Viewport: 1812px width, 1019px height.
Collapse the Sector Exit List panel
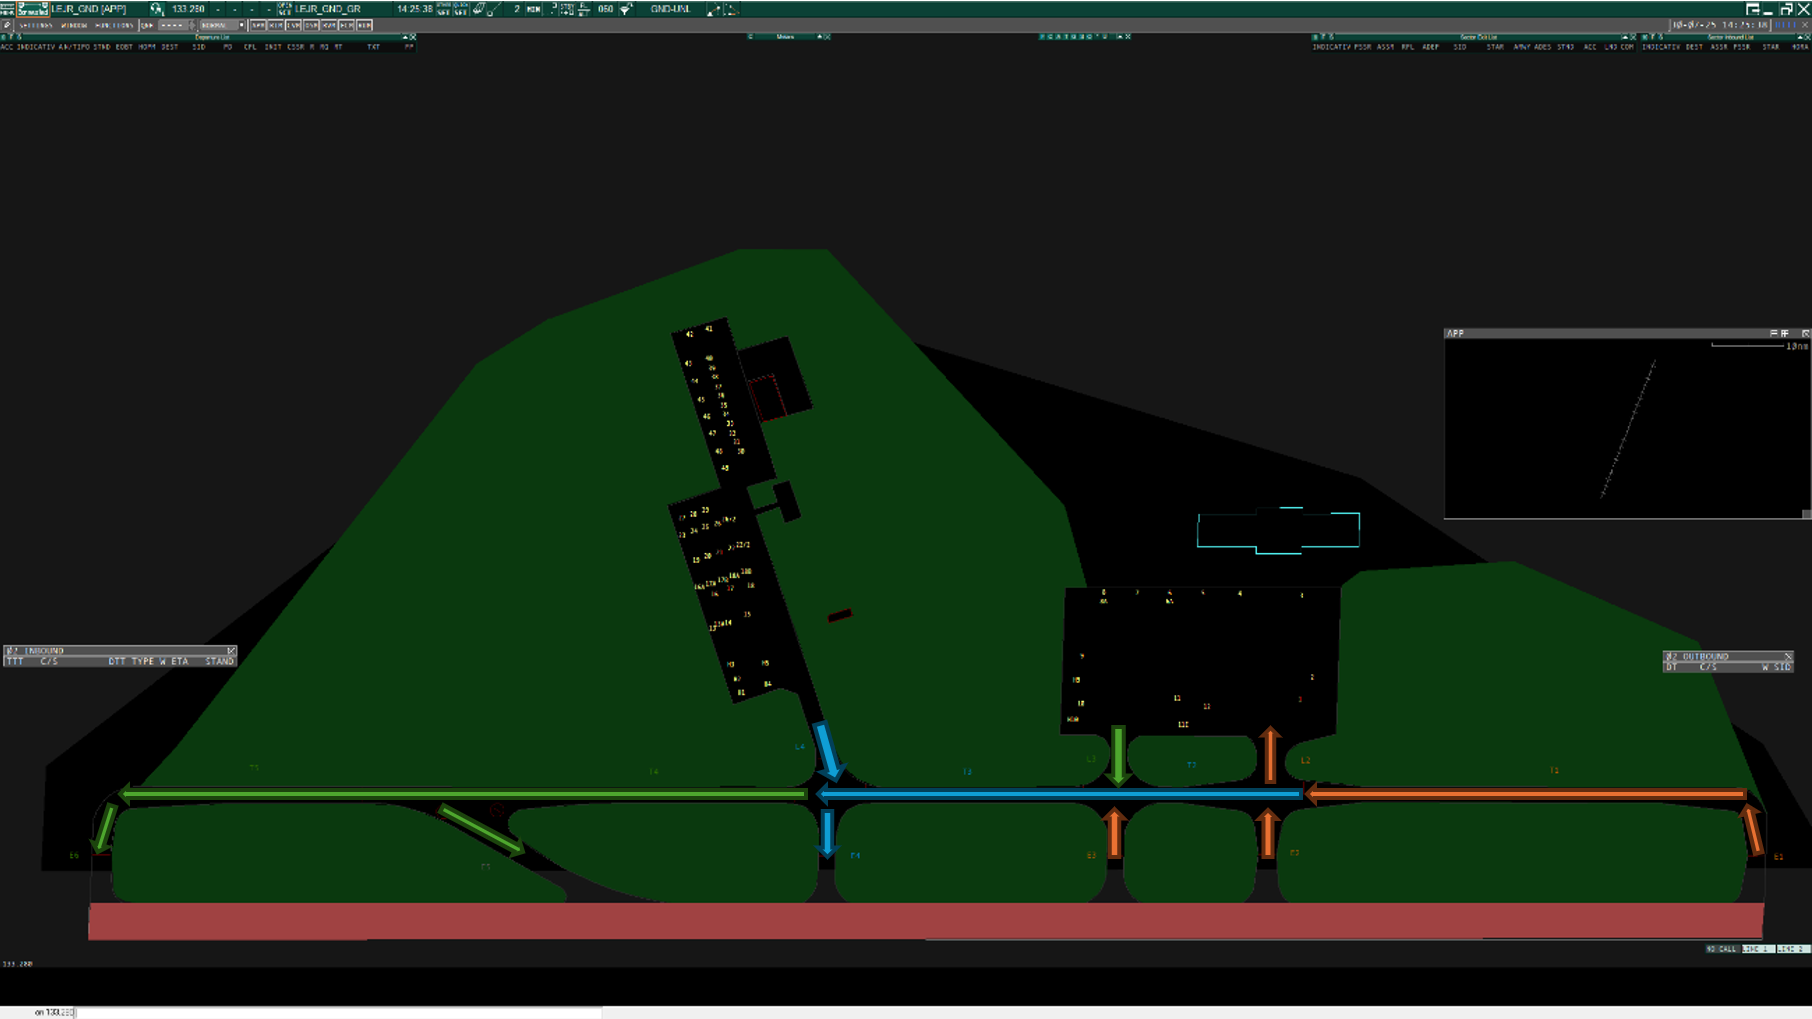tap(1625, 37)
